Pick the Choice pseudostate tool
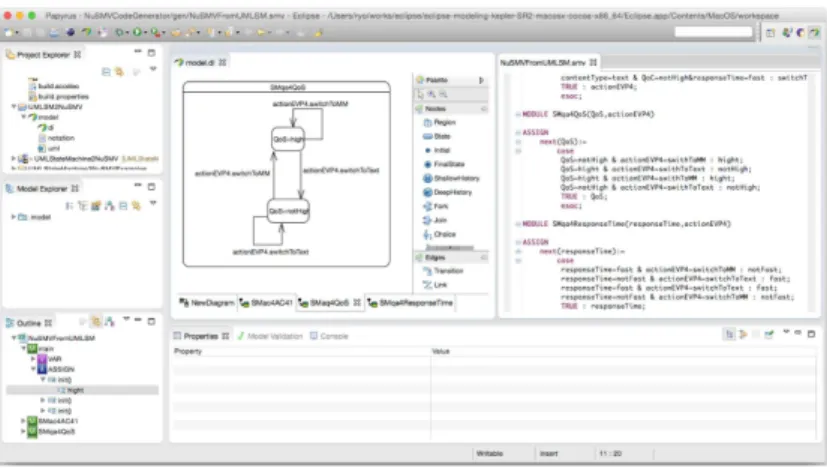Image resolution: width=827 pixels, height=471 pixels. (439, 234)
